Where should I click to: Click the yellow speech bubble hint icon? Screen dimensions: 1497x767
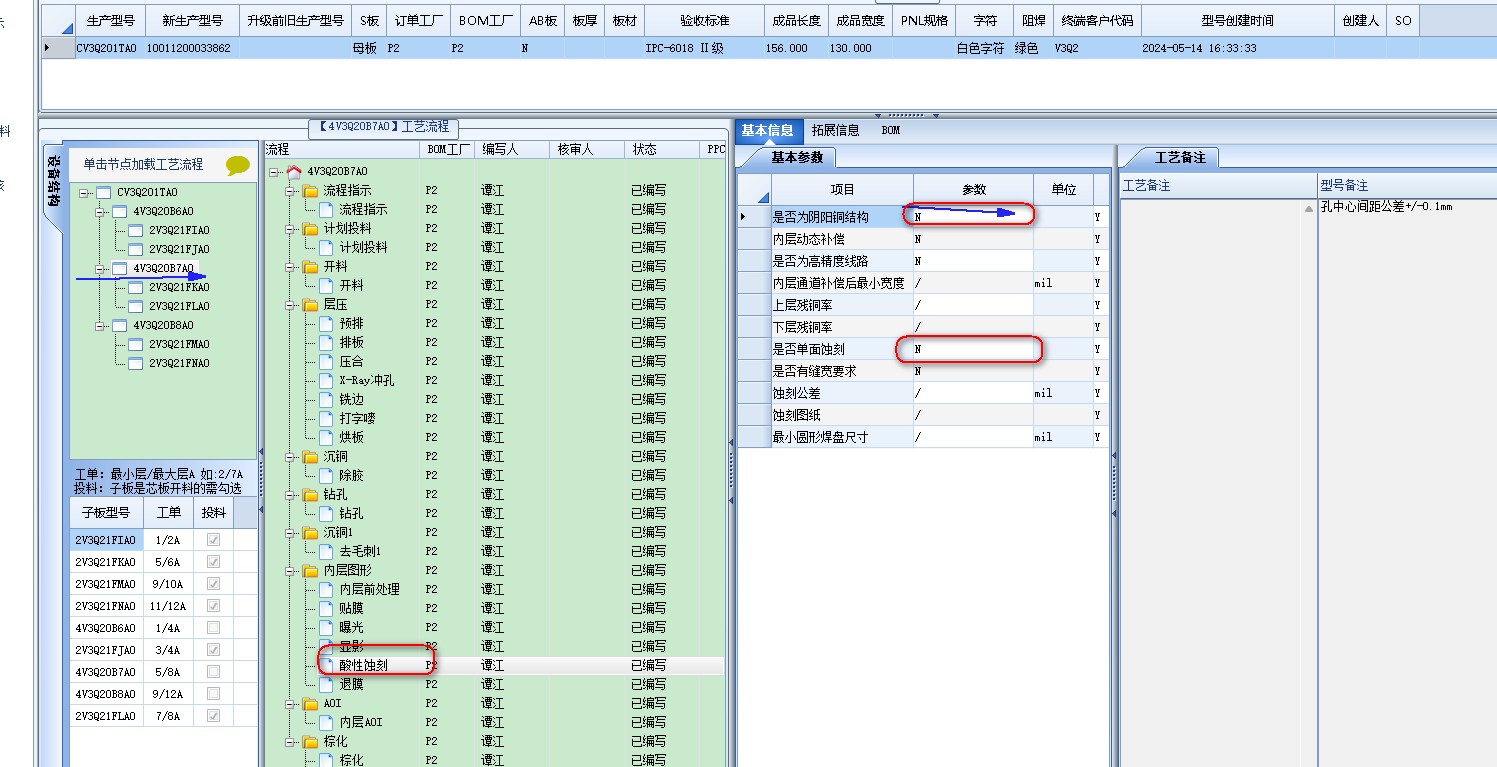[x=238, y=165]
